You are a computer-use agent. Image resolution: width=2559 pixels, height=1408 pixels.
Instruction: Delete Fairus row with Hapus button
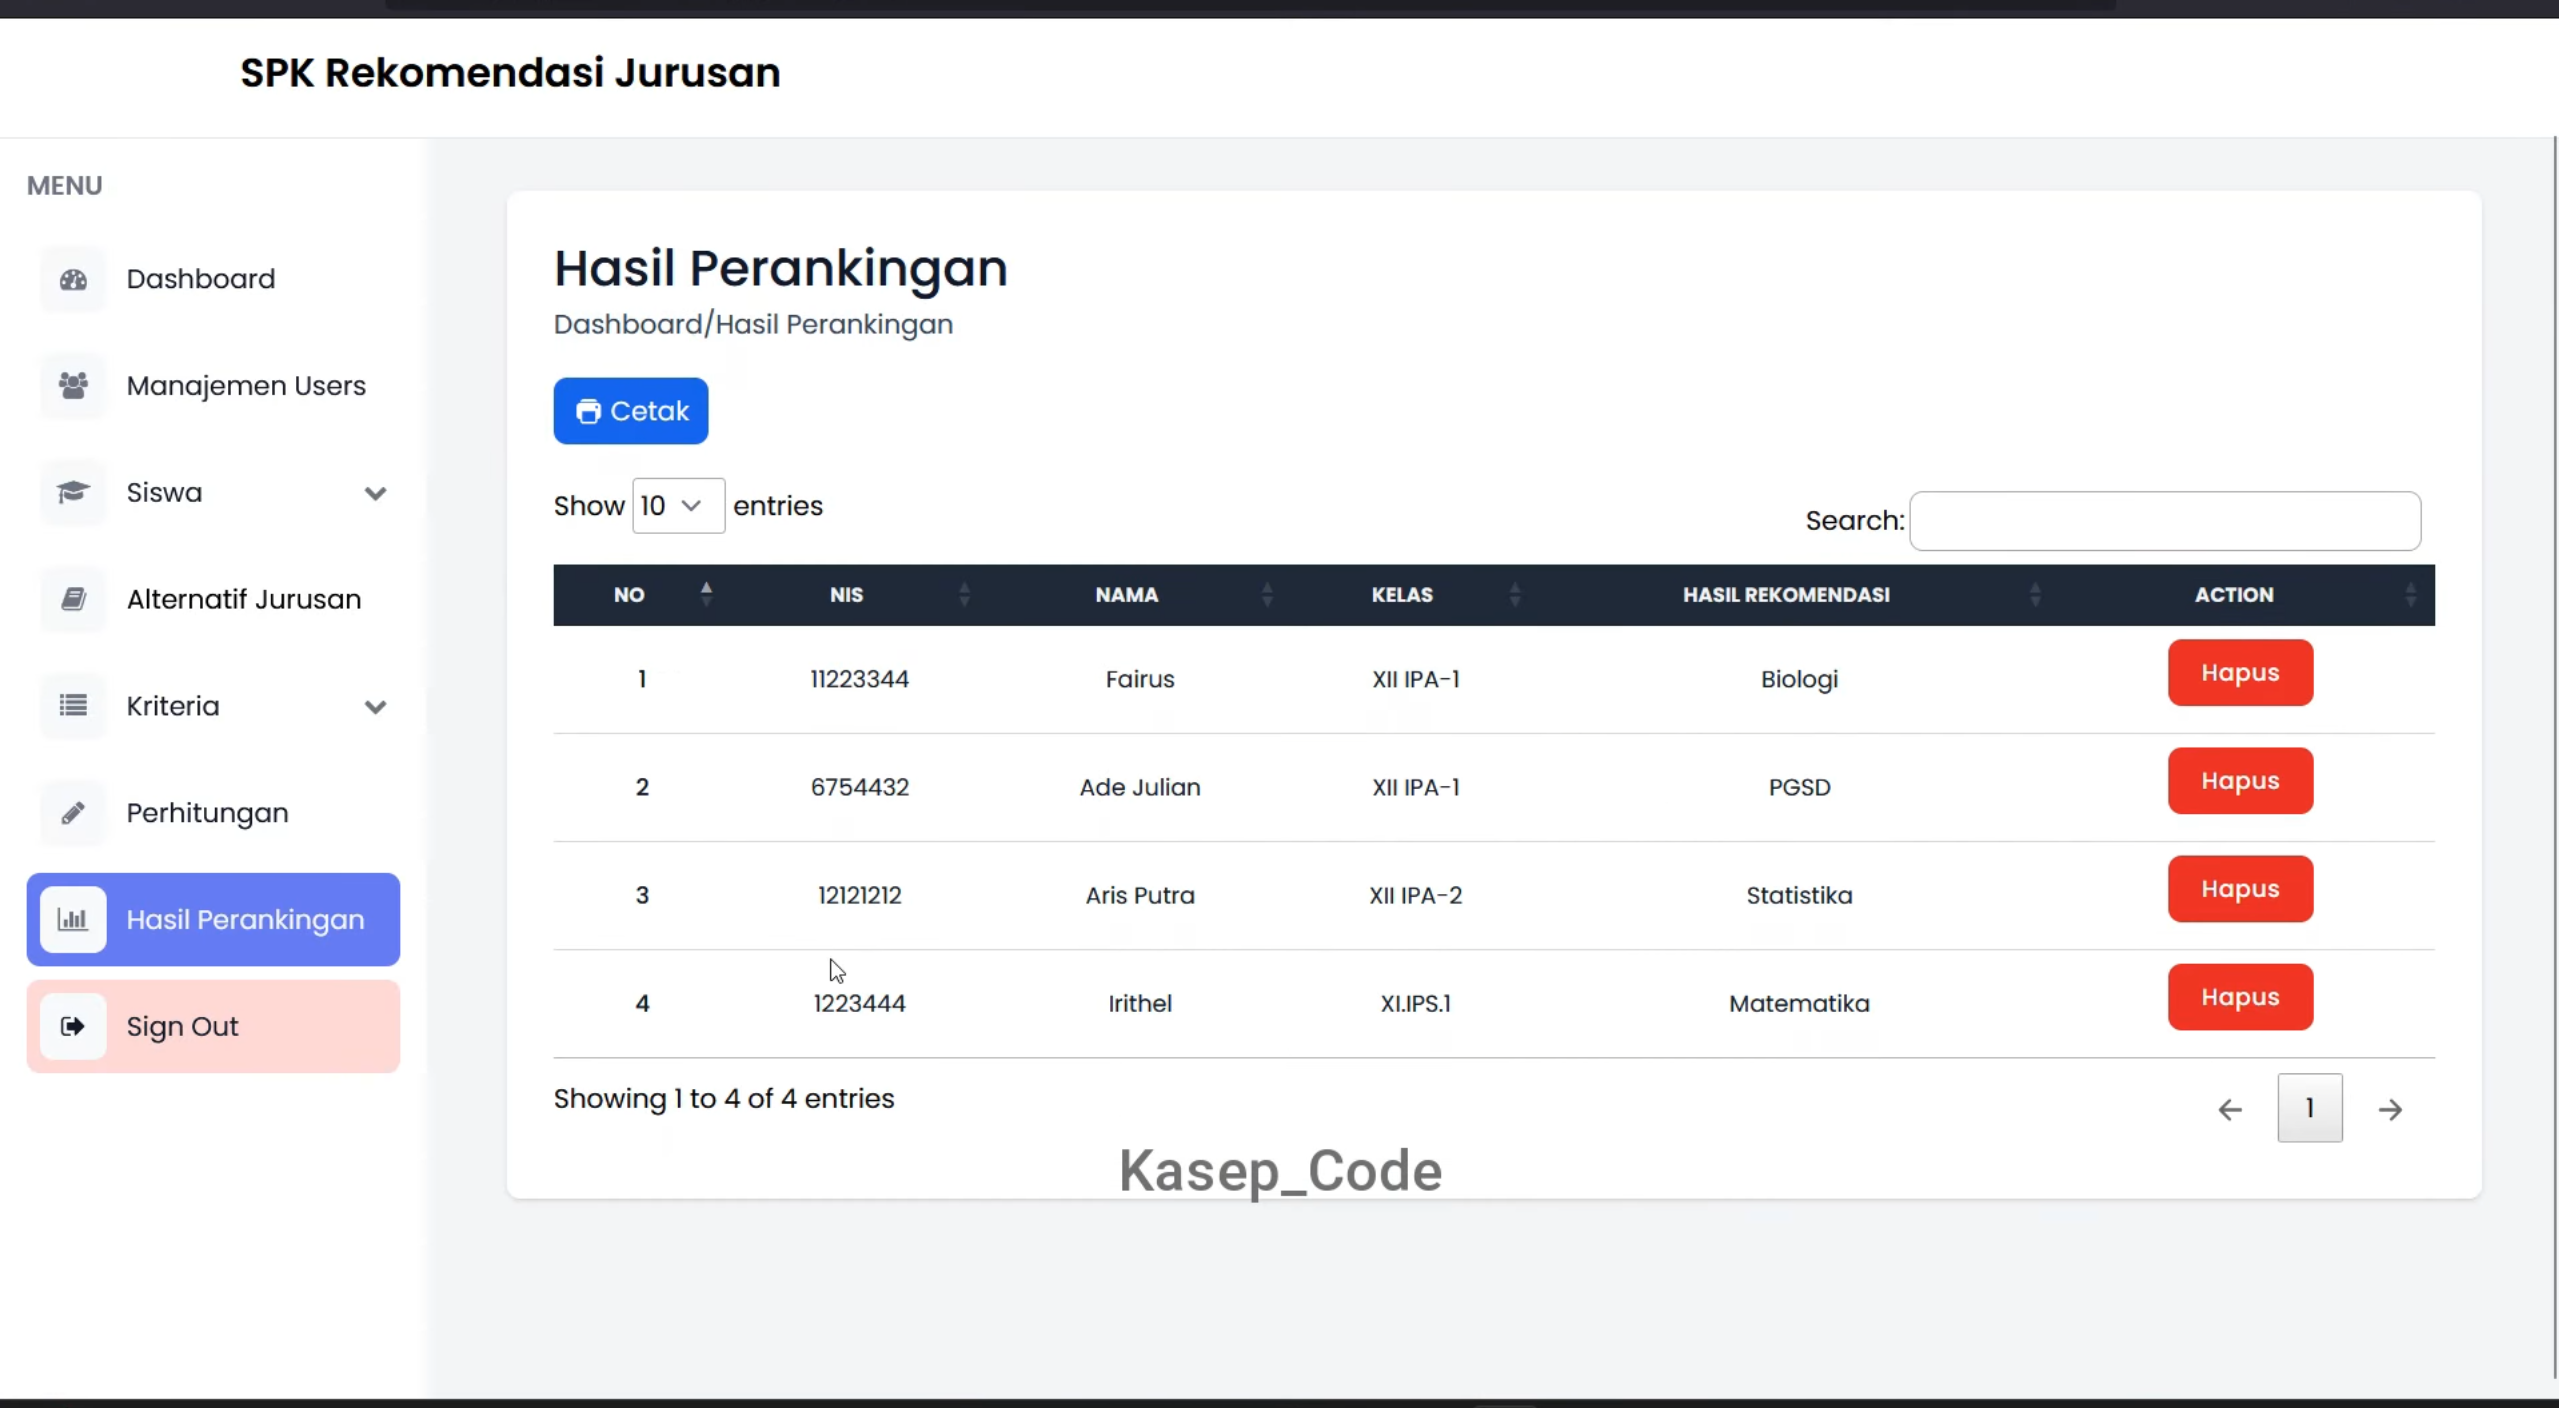coord(2240,673)
